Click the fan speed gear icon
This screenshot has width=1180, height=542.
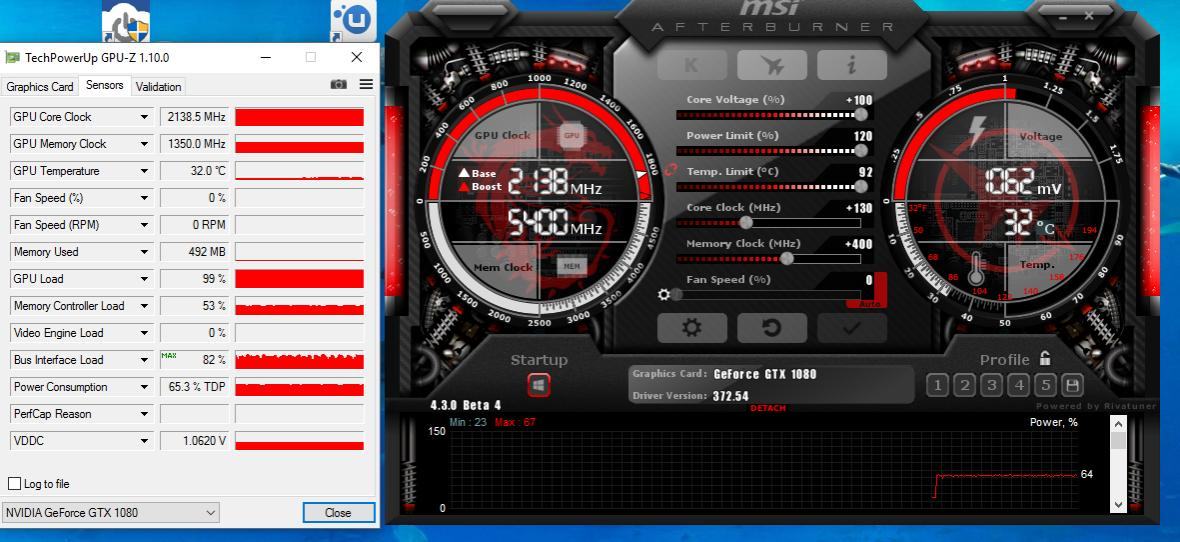pyautogui.click(x=664, y=294)
